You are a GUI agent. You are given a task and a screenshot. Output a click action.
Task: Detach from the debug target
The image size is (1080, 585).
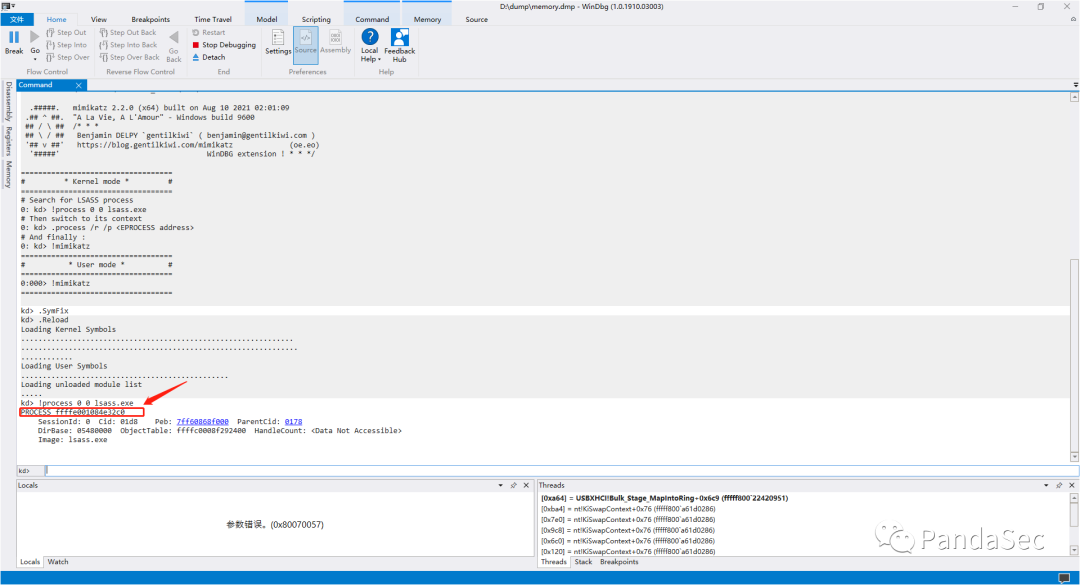tap(209, 57)
